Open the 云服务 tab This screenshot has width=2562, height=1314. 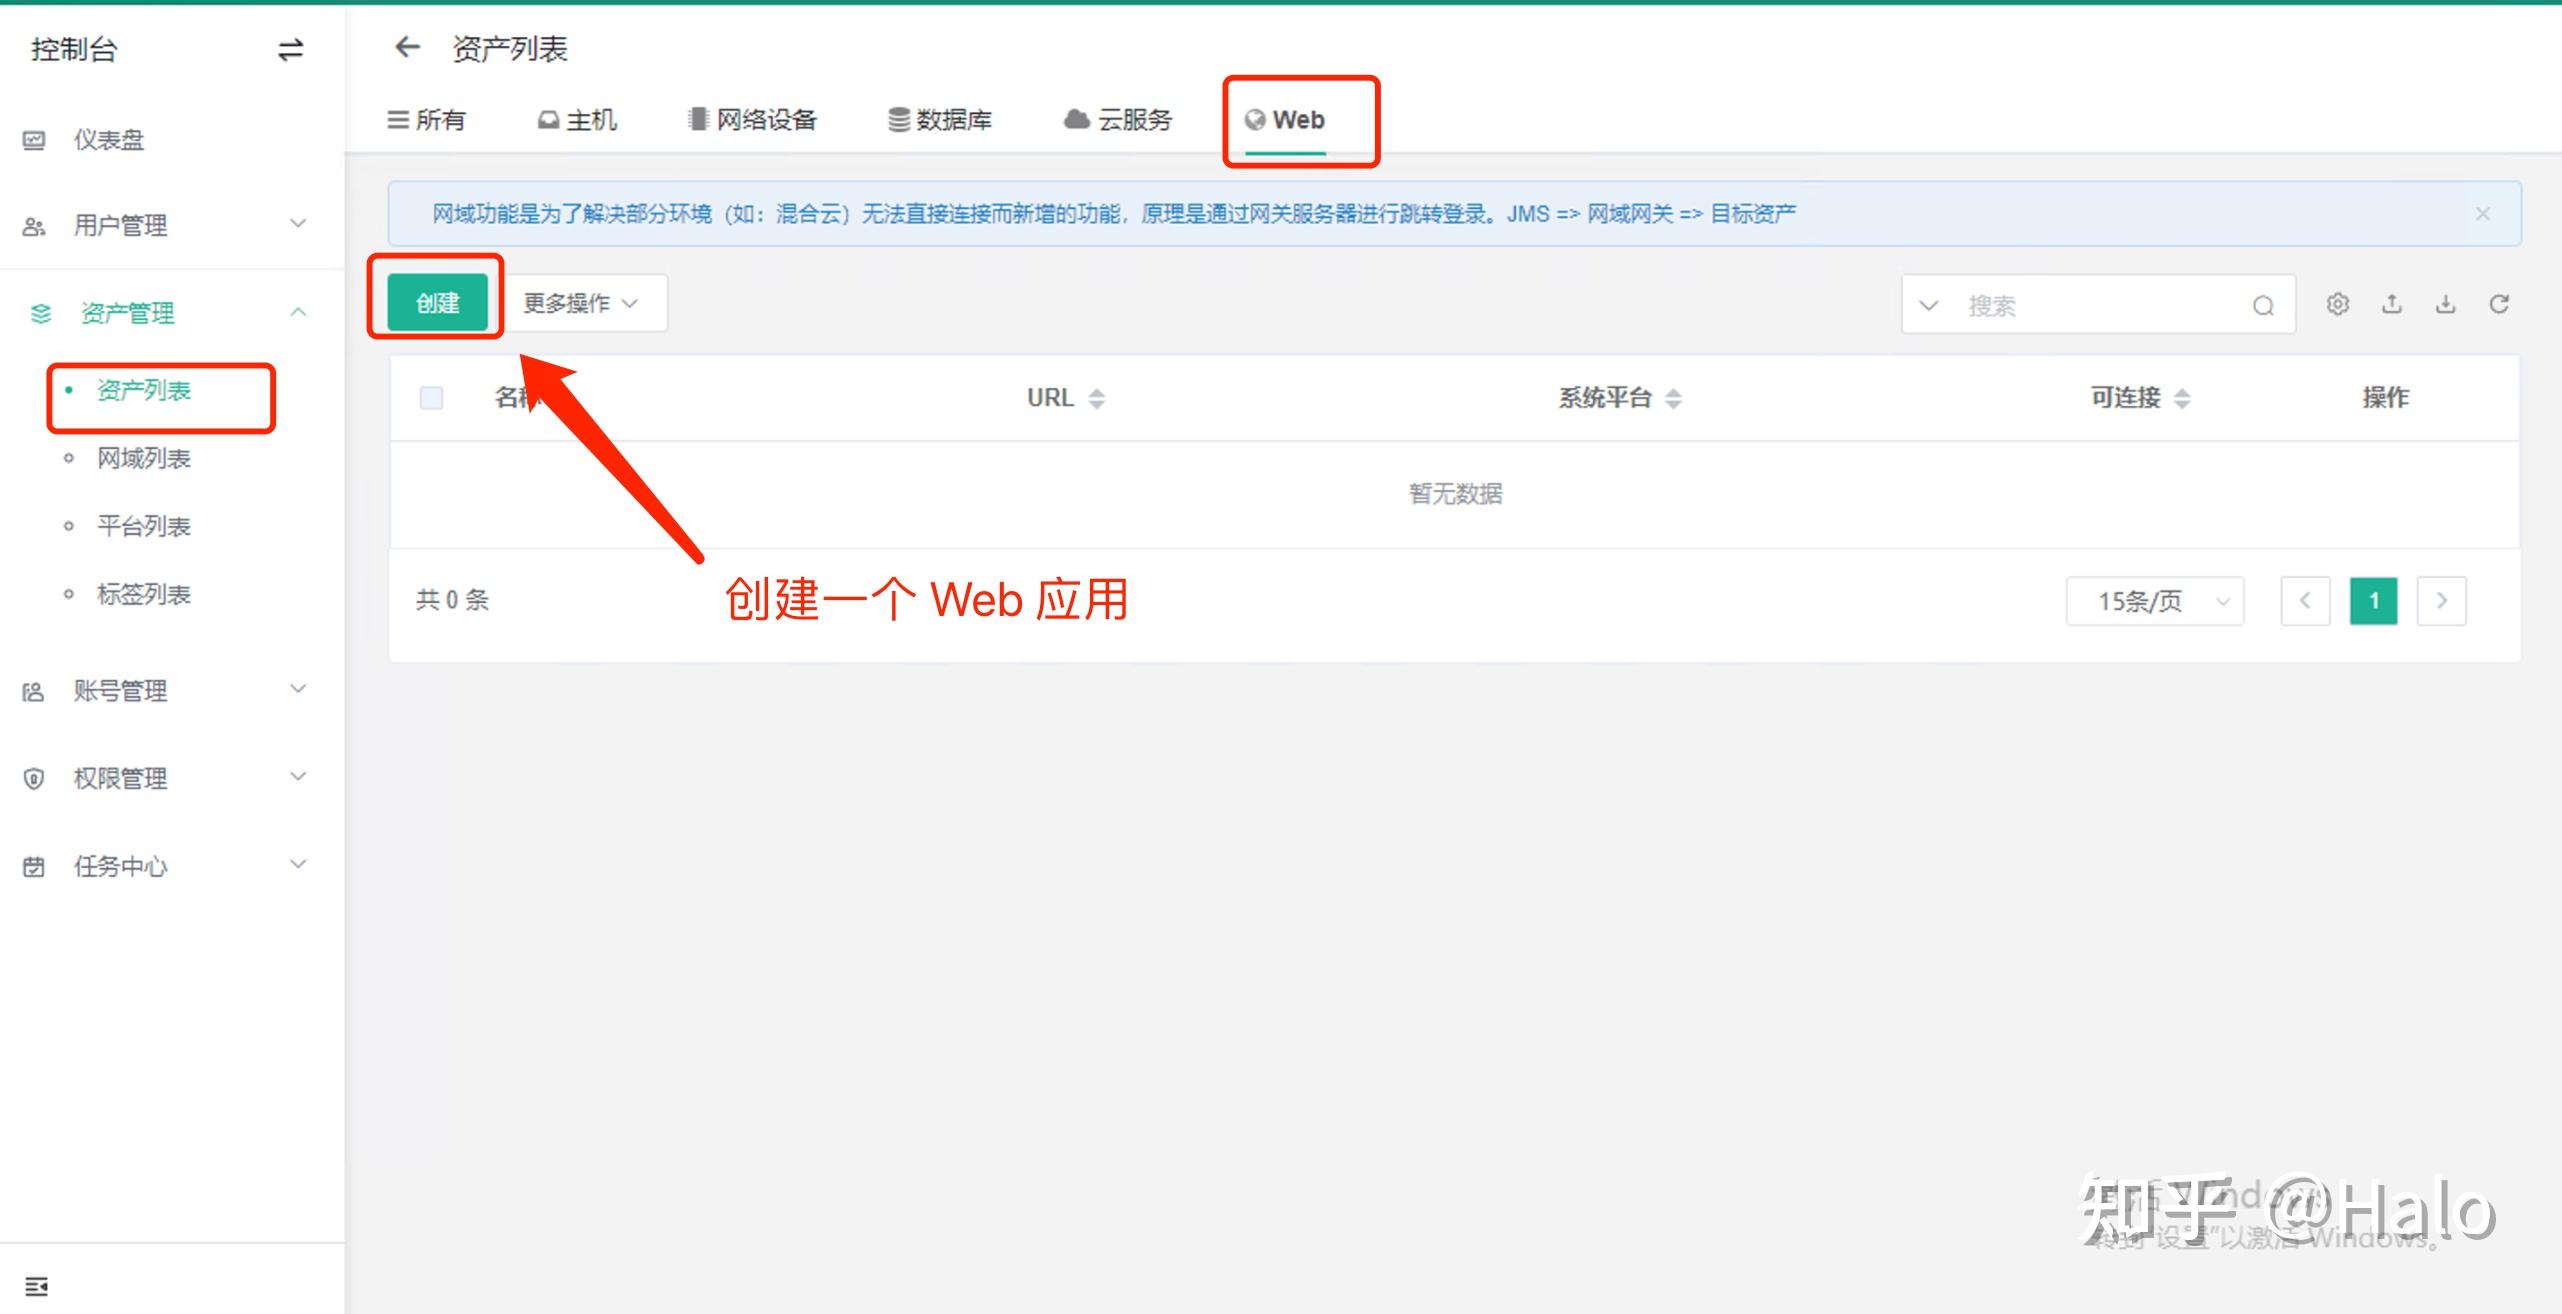click(x=1117, y=119)
